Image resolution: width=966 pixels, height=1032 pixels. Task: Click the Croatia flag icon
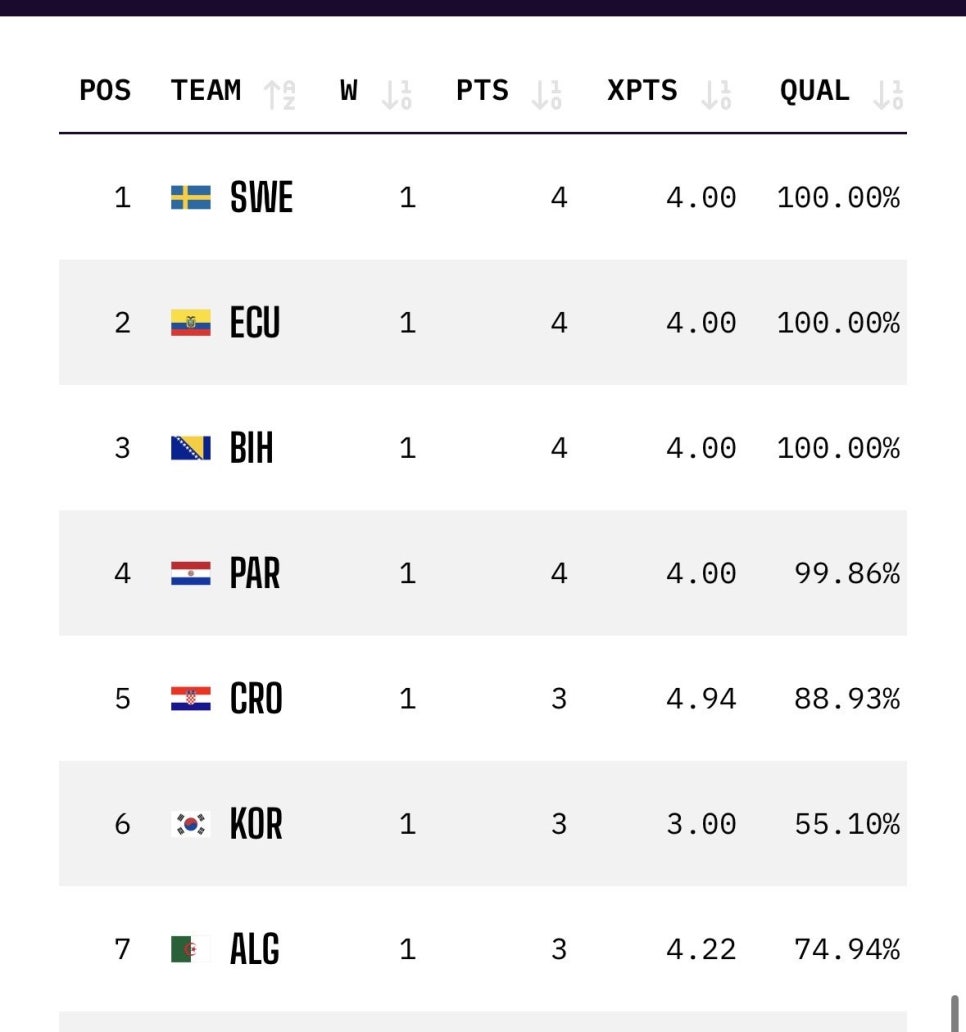(x=191, y=698)
